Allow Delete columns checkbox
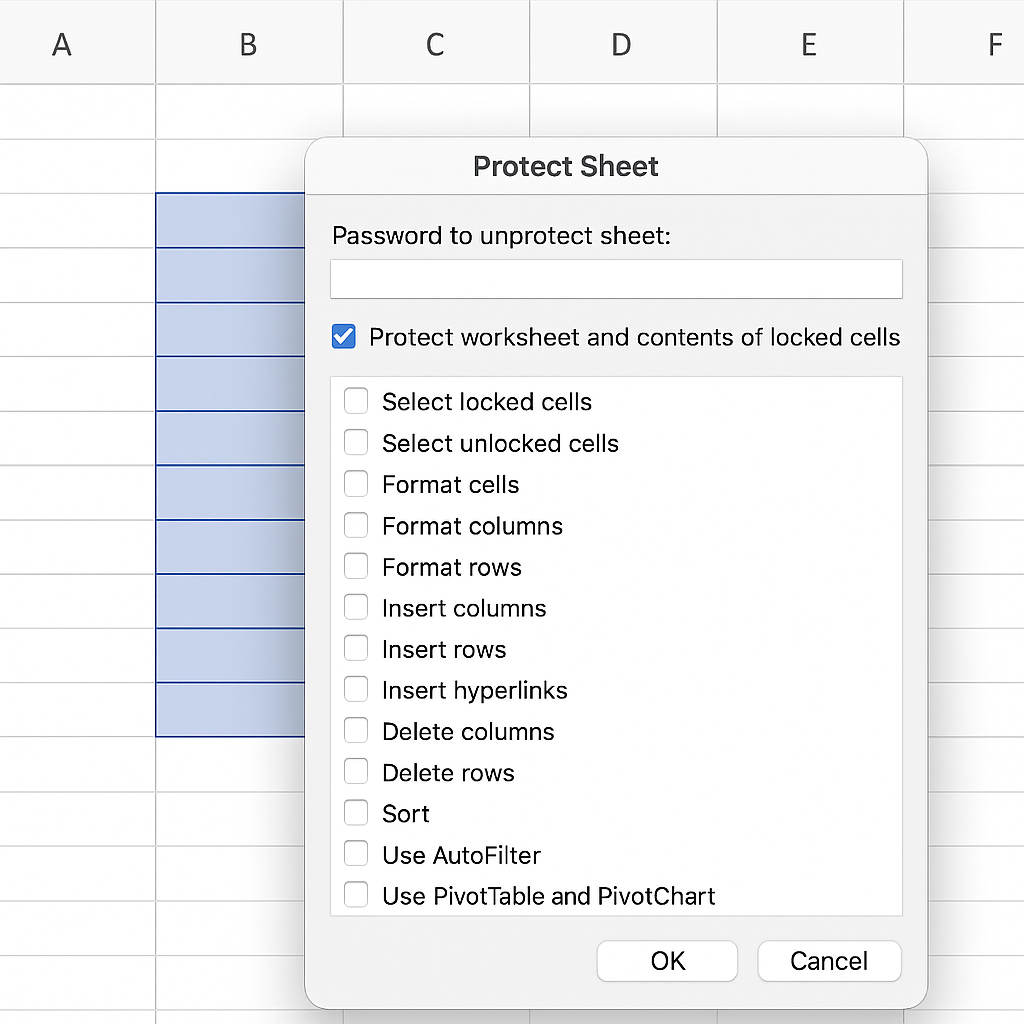This screenshot has height=1024, width=1024. (356, 731)
